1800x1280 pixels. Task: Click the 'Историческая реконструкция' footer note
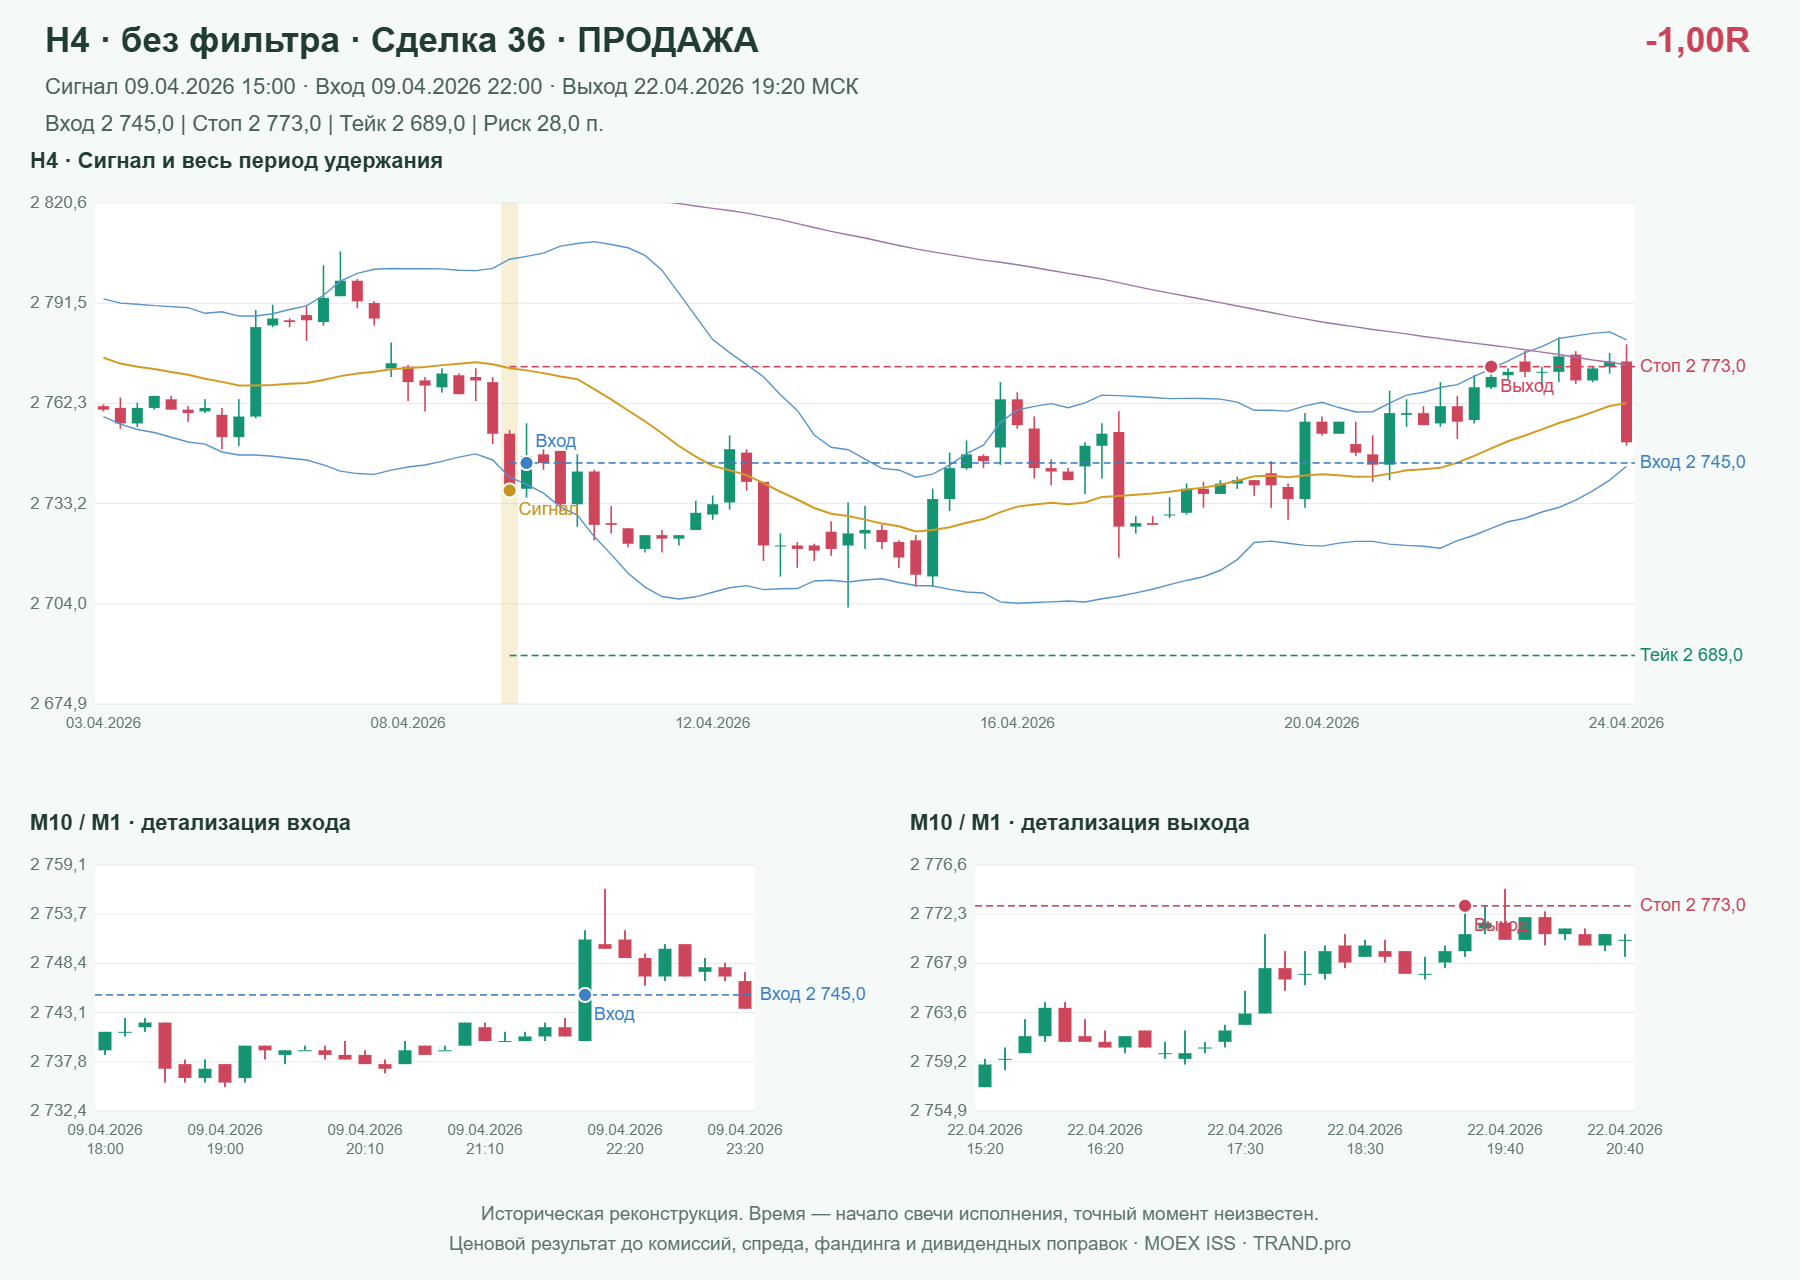pyautogui.click(x=900, y=1214)
